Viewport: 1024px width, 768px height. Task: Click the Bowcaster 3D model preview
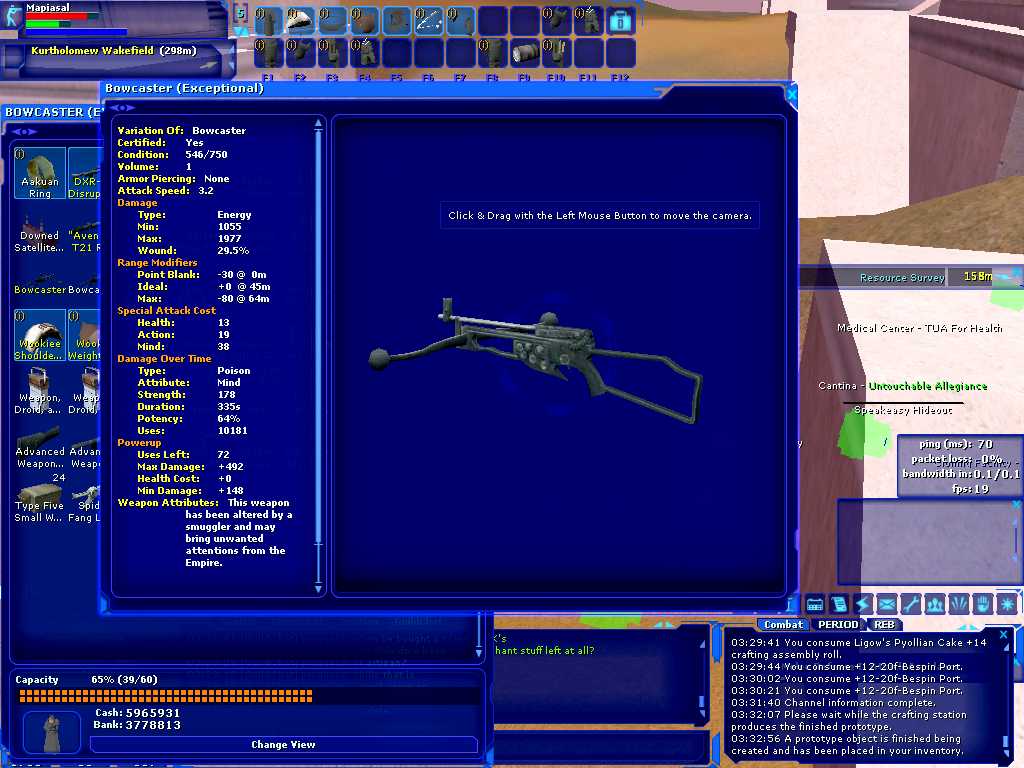pos(536,359)
